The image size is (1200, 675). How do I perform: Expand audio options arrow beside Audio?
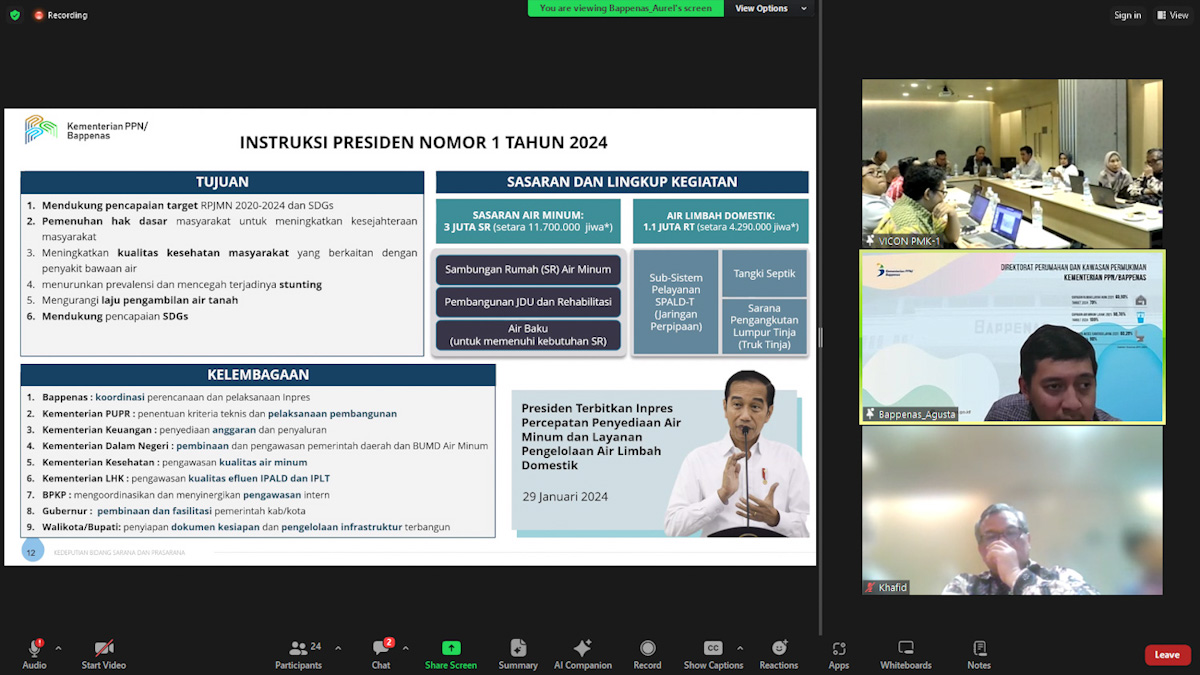(x=58, y=648)
